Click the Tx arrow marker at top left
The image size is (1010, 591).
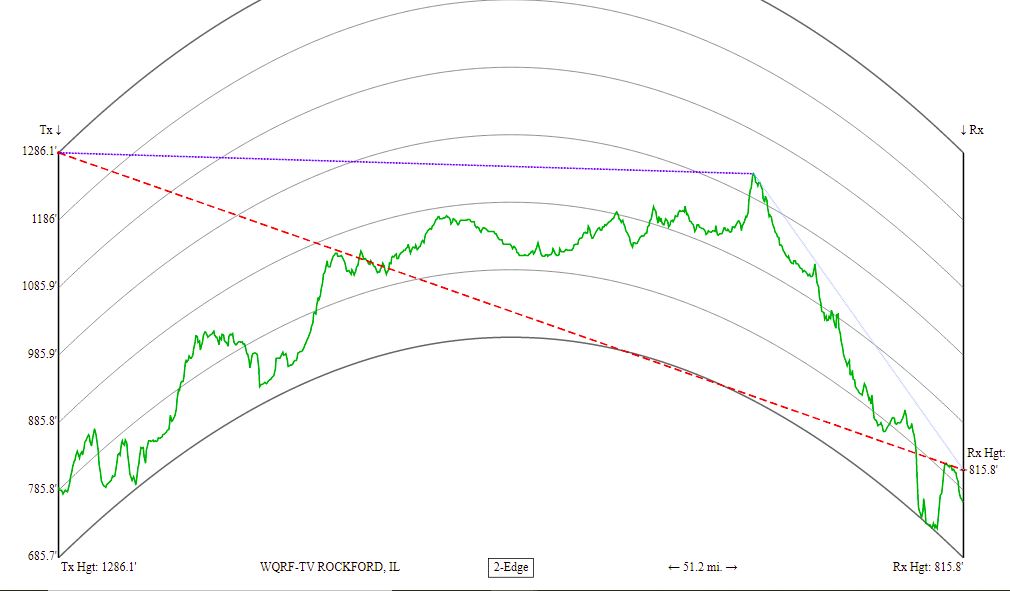pyautogui.click(x=51, y=130)
